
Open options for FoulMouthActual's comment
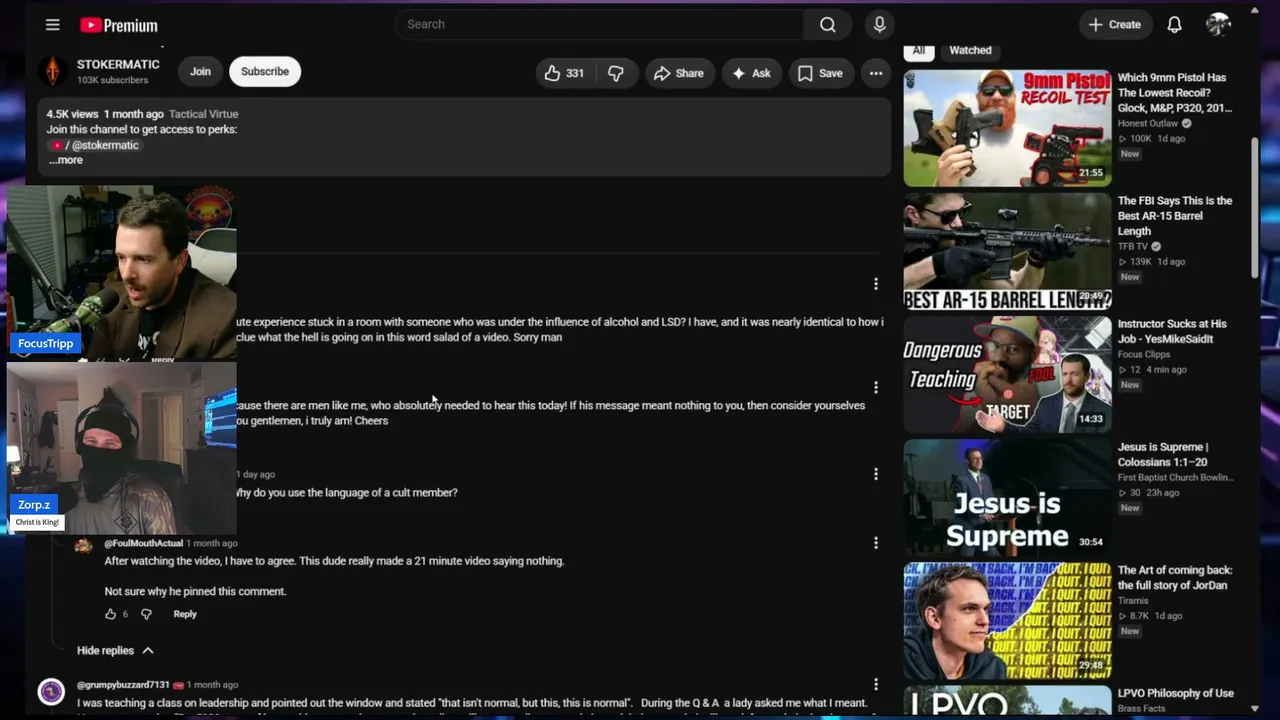pyautogui.click(x=876, y=543)
